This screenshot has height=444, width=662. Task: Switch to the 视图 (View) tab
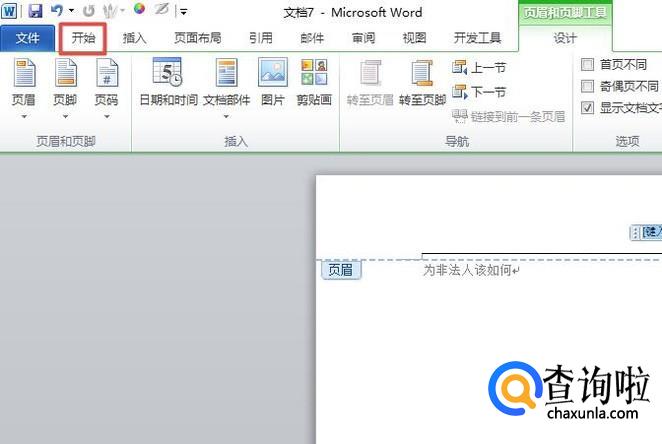[414, 38]
